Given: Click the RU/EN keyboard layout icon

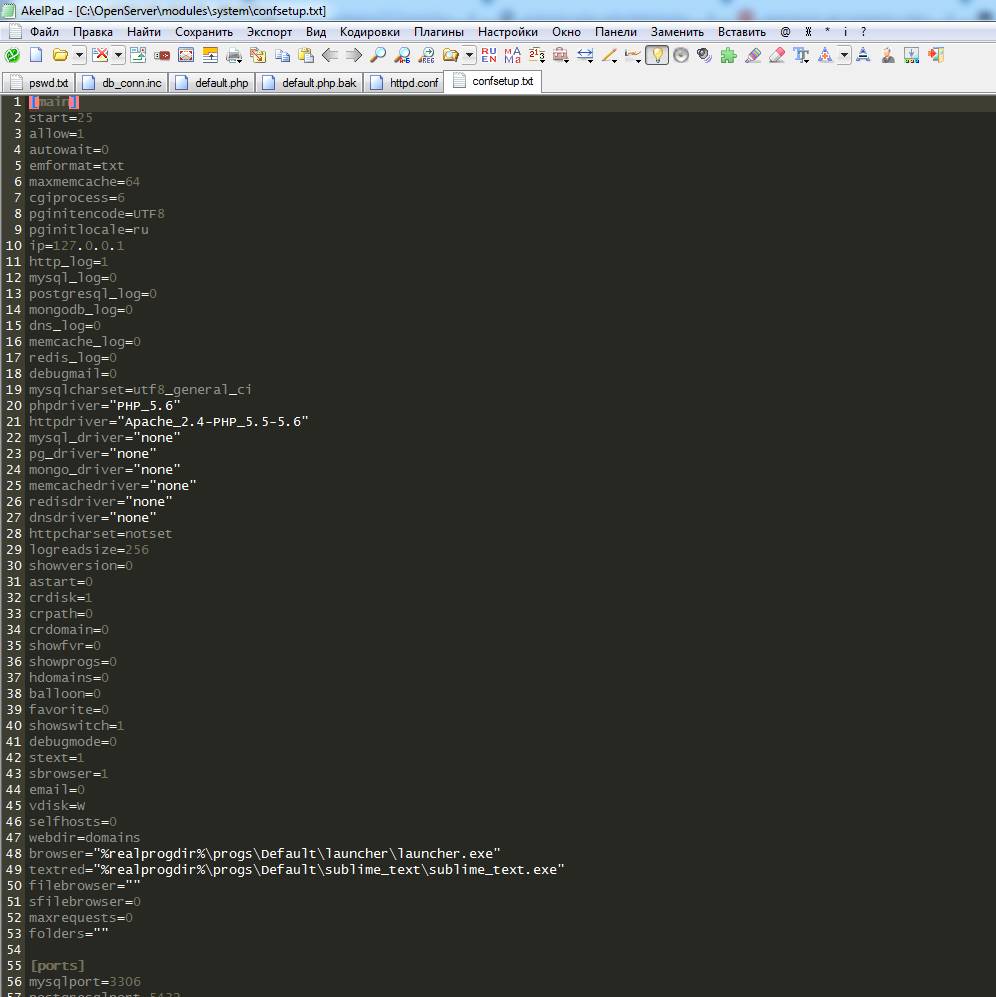Looking at the screenshot, I should [x=488, y=56].
